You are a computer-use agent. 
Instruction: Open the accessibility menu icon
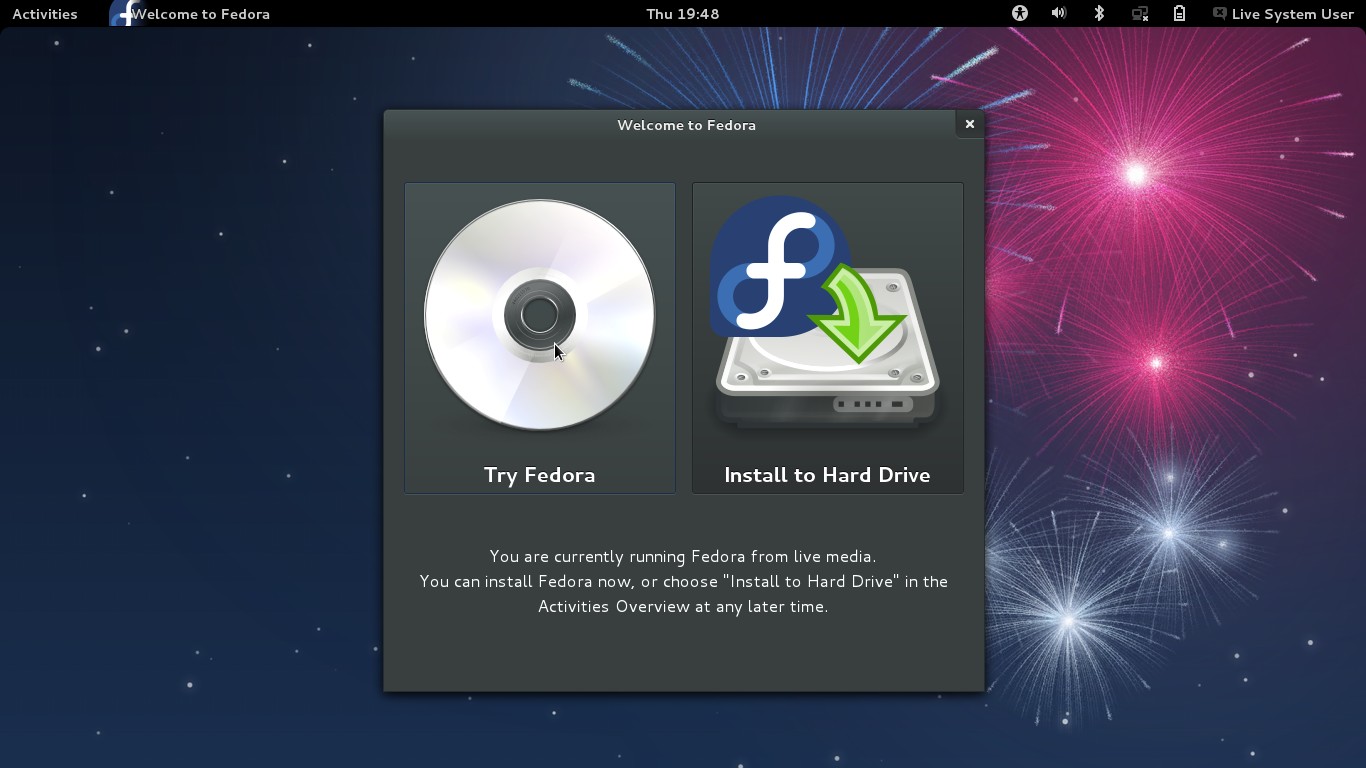(1019, 14)
